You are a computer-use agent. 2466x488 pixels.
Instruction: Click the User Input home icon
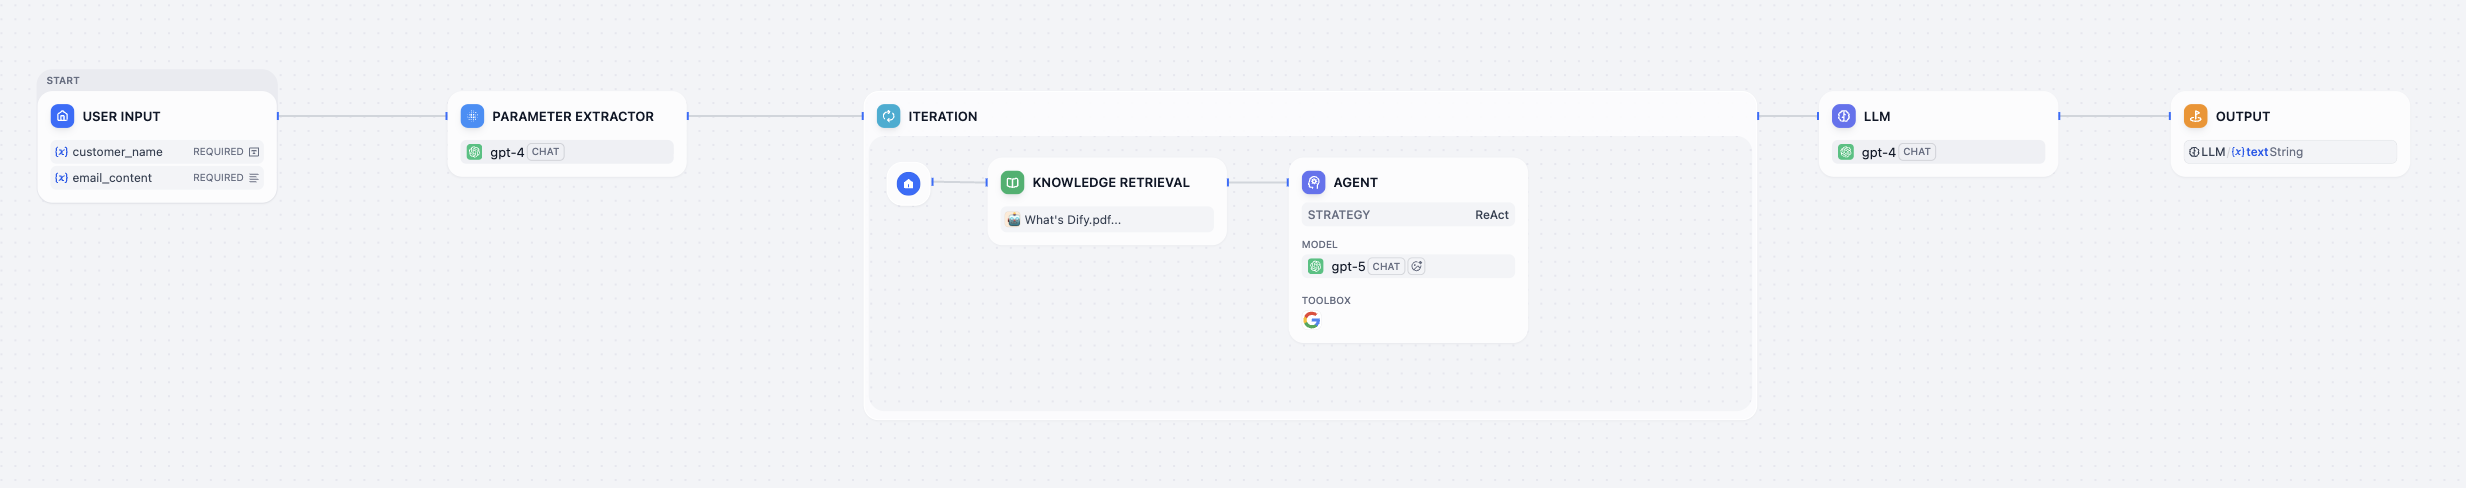[x=62, y=116]
